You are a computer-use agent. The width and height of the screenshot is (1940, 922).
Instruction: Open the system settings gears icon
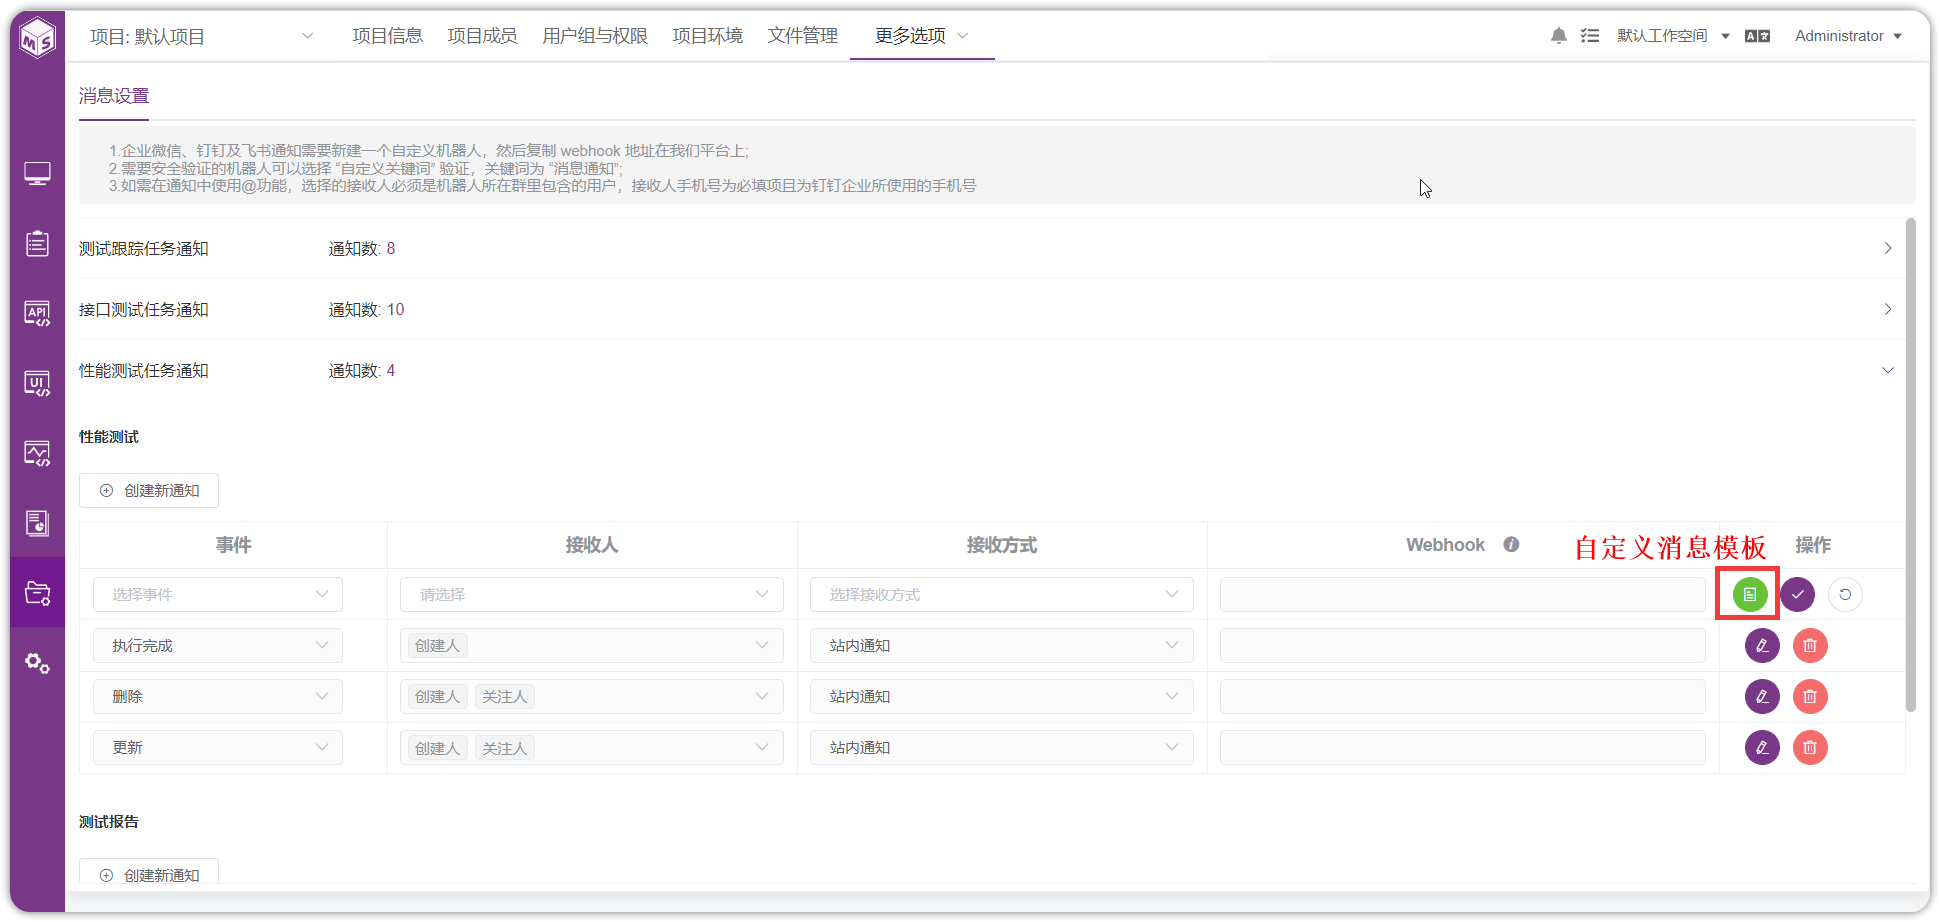37,663
